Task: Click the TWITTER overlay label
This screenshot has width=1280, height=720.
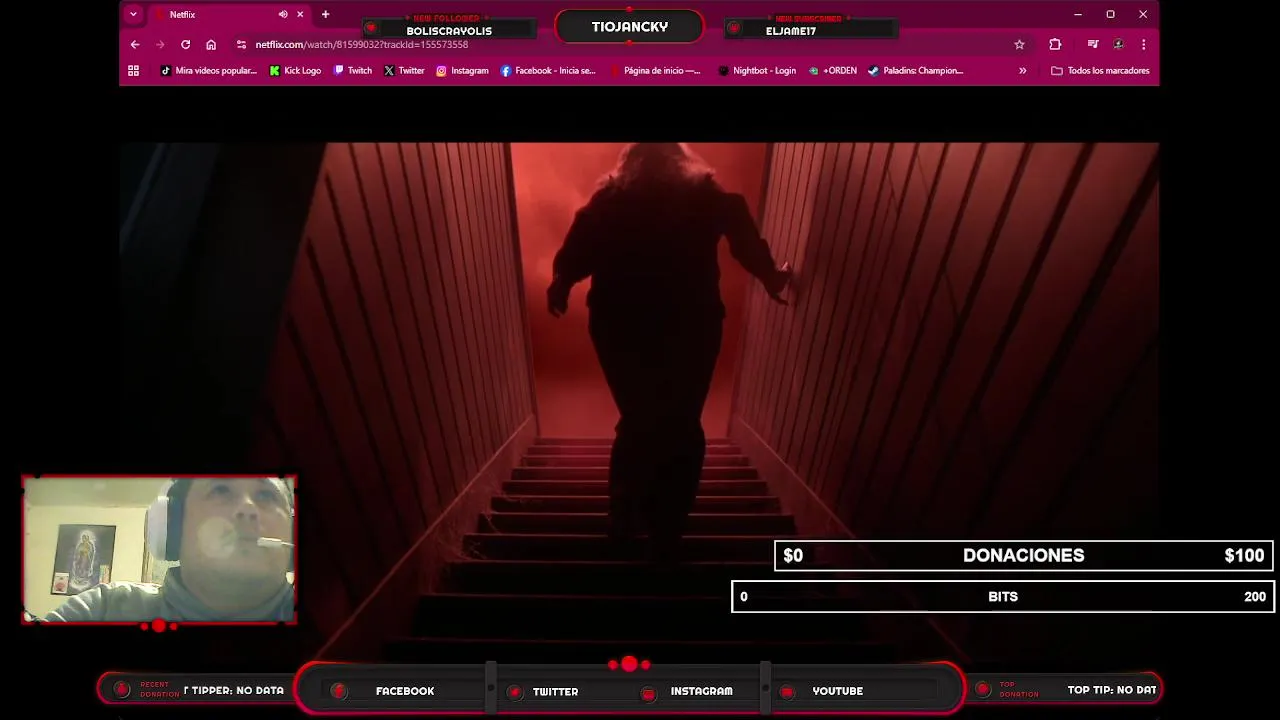Action: (x=555, y=691)
